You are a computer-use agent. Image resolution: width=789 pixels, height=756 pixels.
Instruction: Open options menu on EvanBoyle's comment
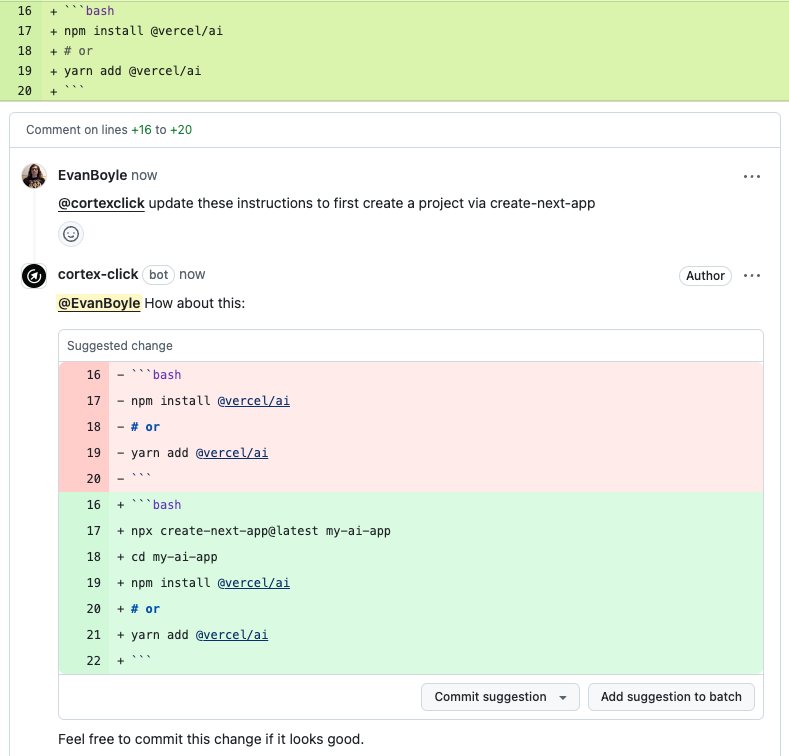click(x=752, y=176)
